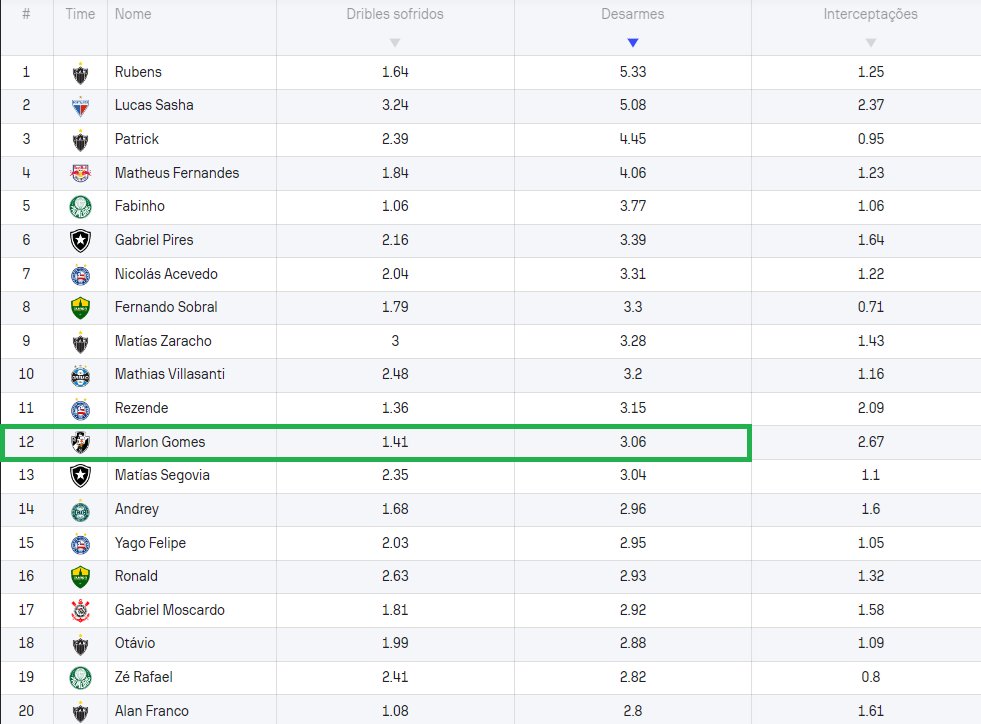Select Nicolás Acevedo's name

tap(166, 274)
